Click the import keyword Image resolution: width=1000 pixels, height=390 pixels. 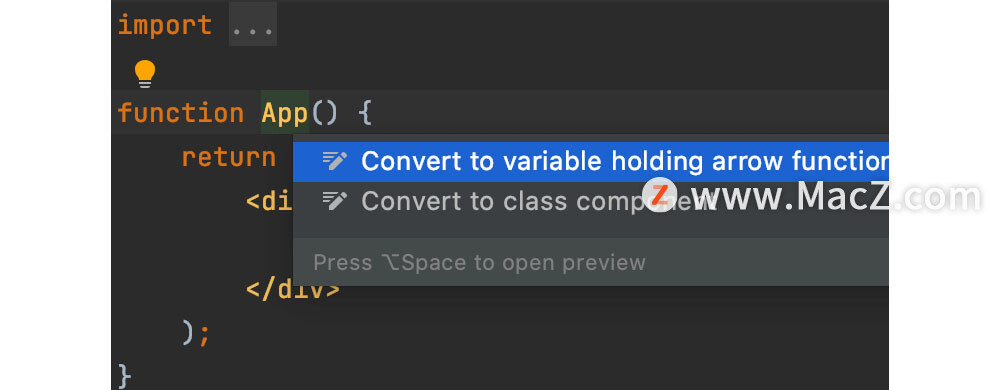(x=165, y=26)
